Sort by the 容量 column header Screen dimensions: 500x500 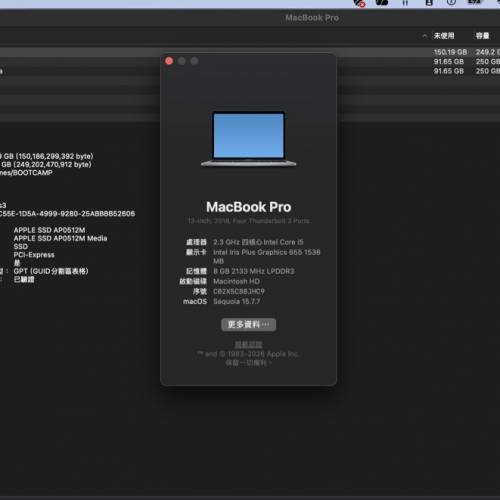(x=482, y=36)
